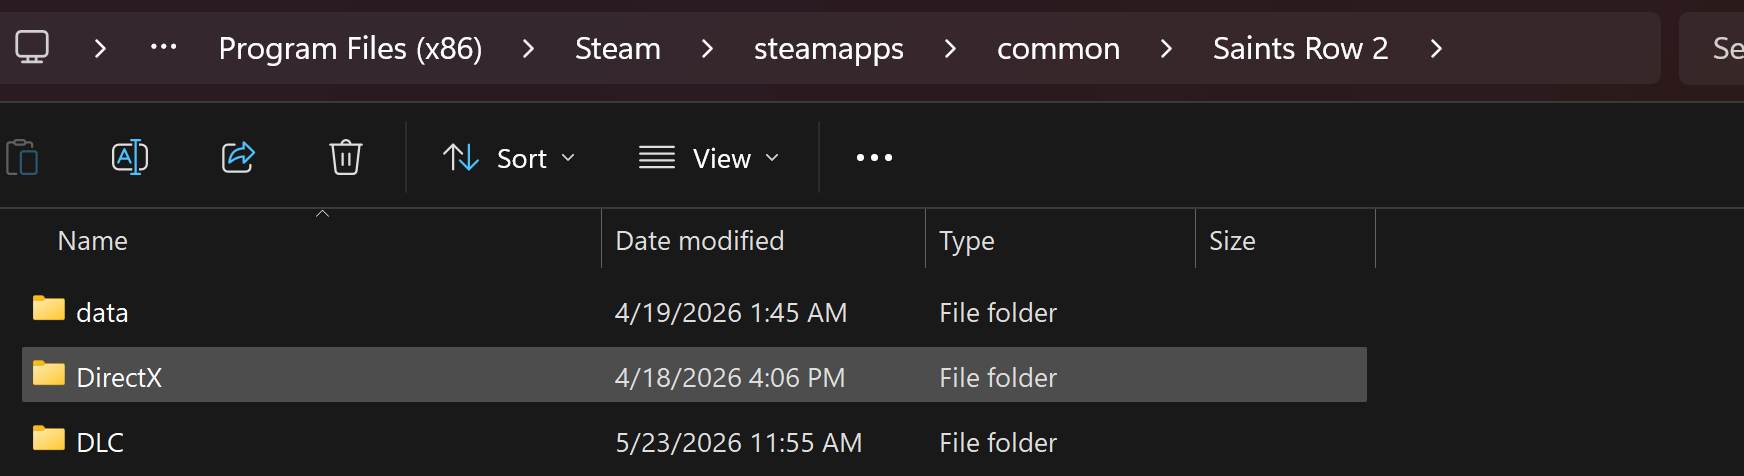
Task: Open the Sort dropdown menu
Action: pos(509,158)
